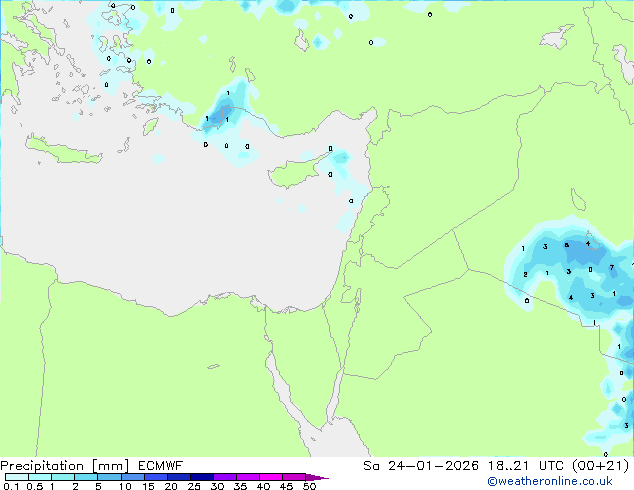Click the '15' legend scale label
The image size is (634, 490).
148,486
